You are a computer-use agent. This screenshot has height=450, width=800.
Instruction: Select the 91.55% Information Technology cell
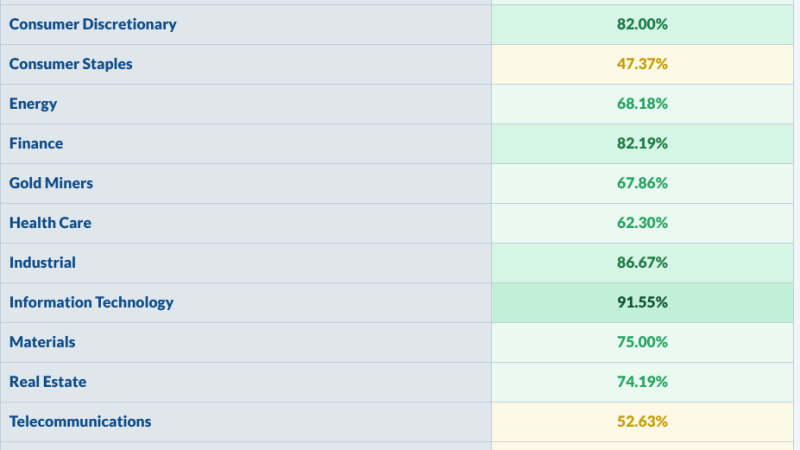point(642,303)
